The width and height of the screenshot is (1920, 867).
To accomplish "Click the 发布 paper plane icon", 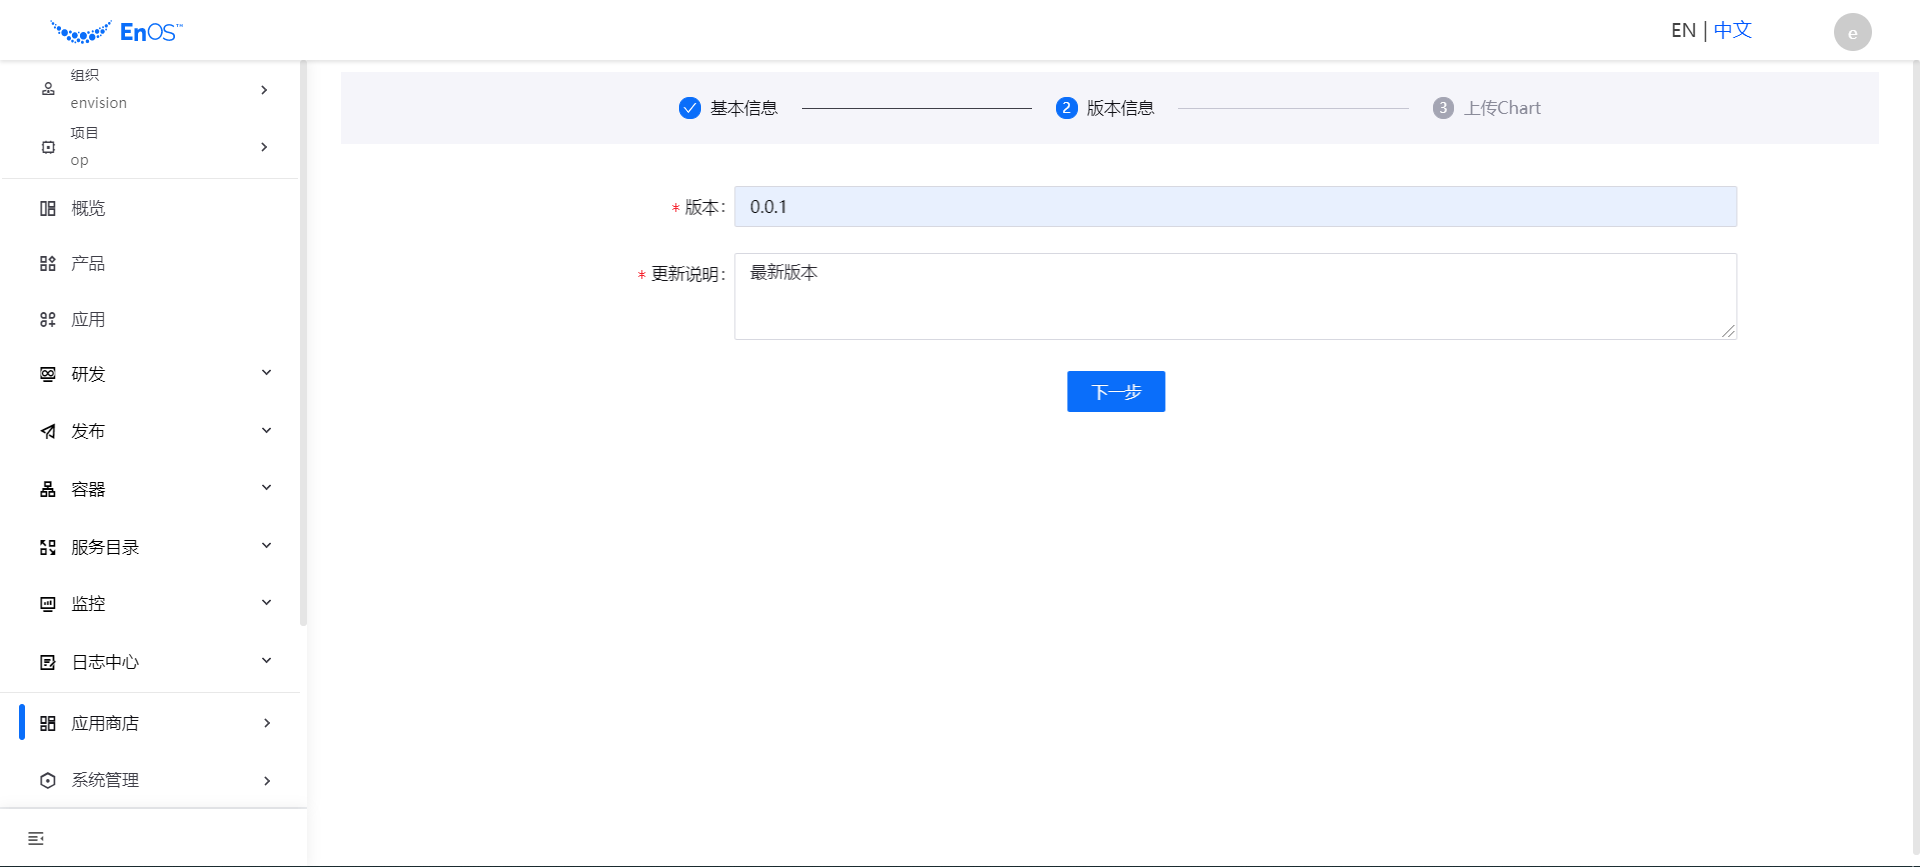I will point(48,432).
